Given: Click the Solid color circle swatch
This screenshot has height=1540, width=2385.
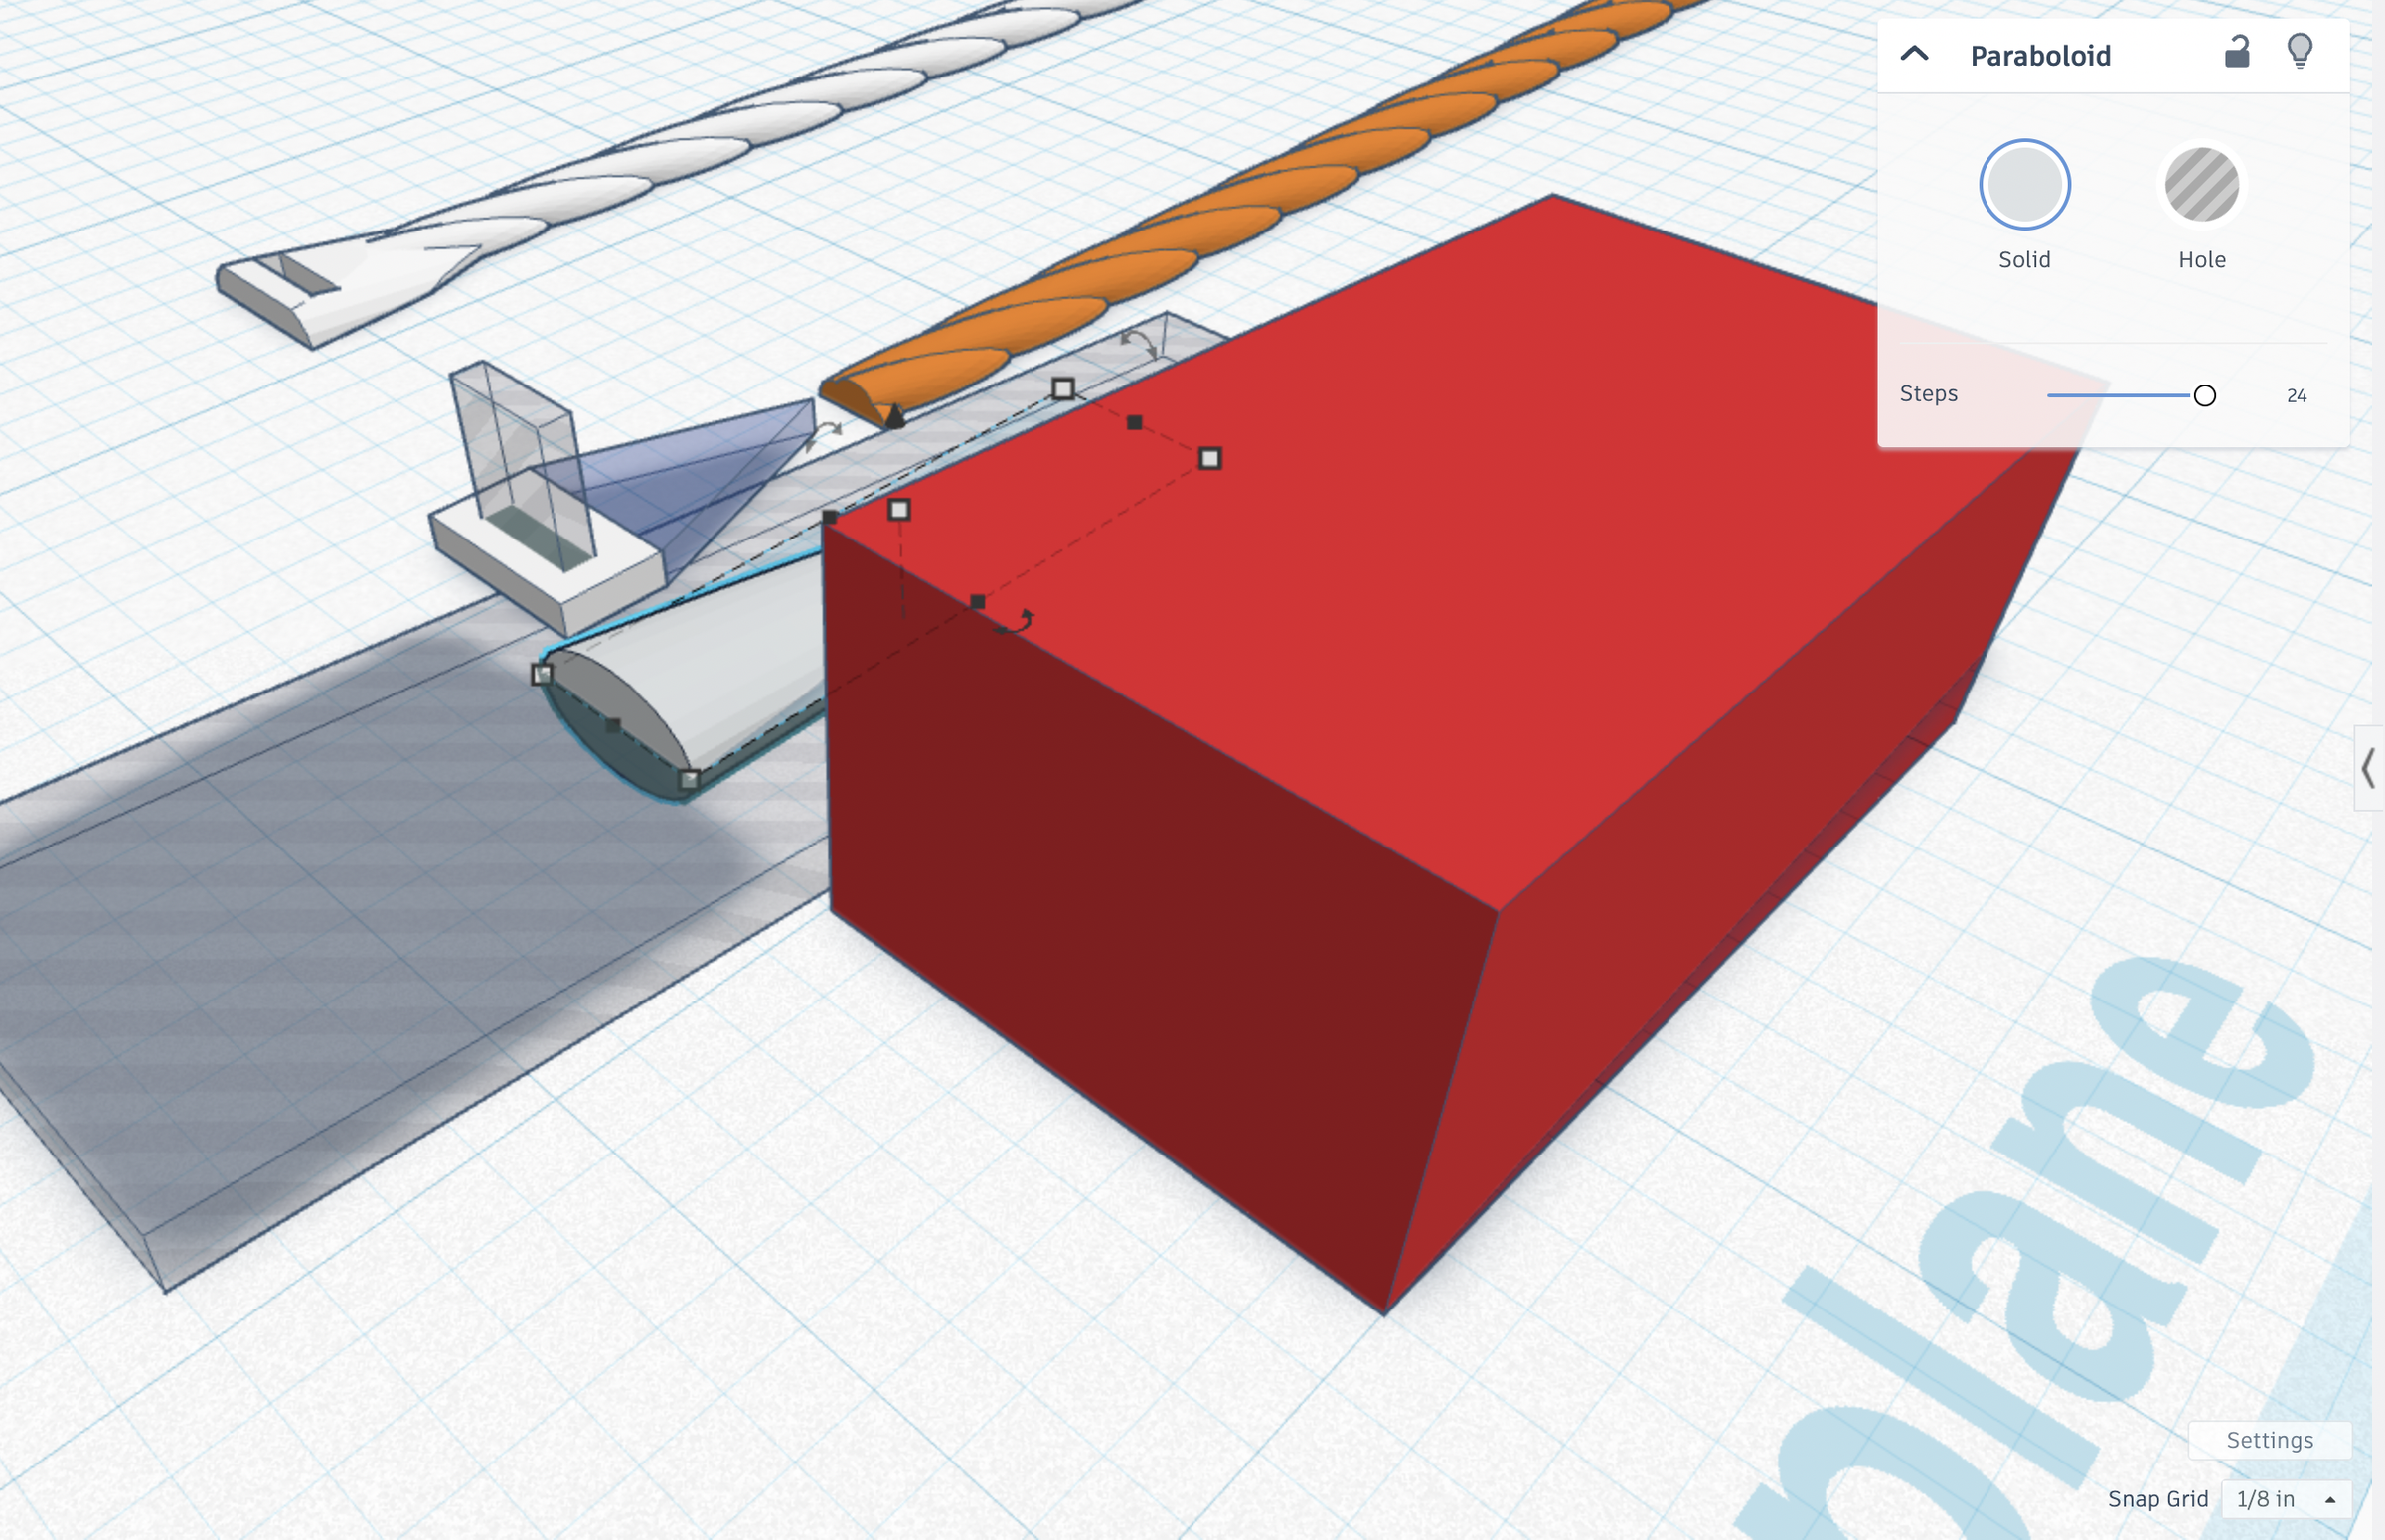Looking at the screenshot, I should tap(2024, 185).
